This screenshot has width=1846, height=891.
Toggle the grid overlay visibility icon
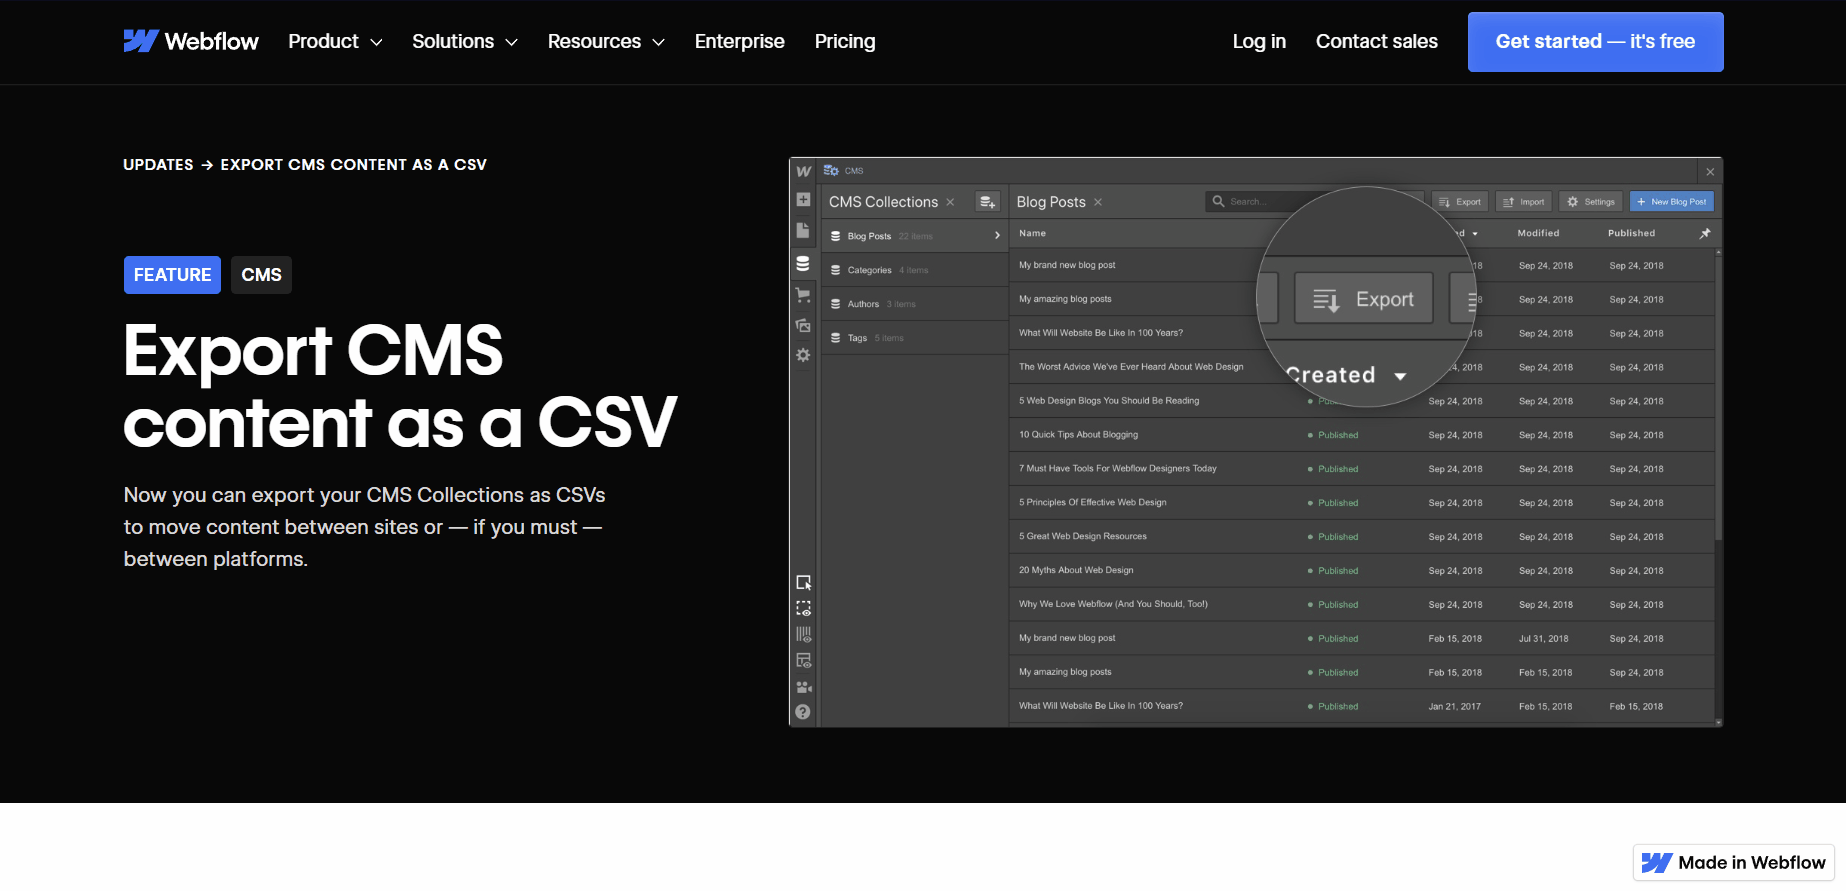[803, 634]
